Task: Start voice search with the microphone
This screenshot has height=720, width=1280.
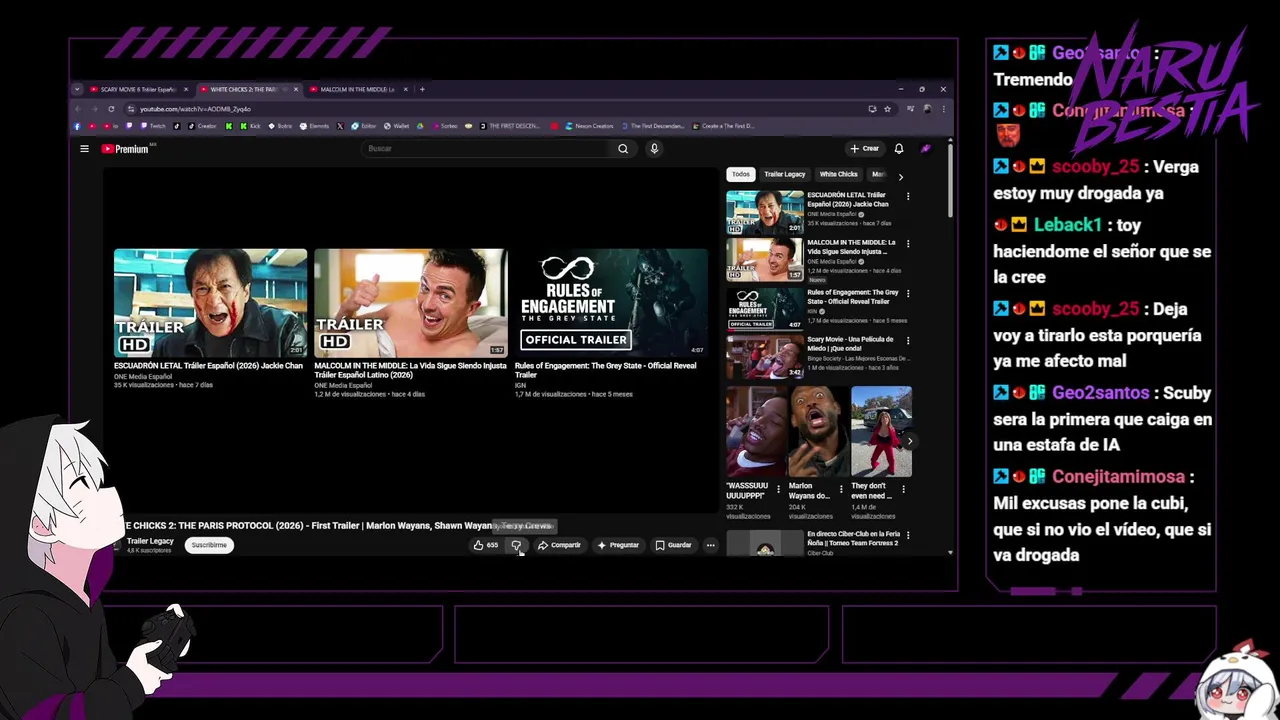Action: coord(654,149)
